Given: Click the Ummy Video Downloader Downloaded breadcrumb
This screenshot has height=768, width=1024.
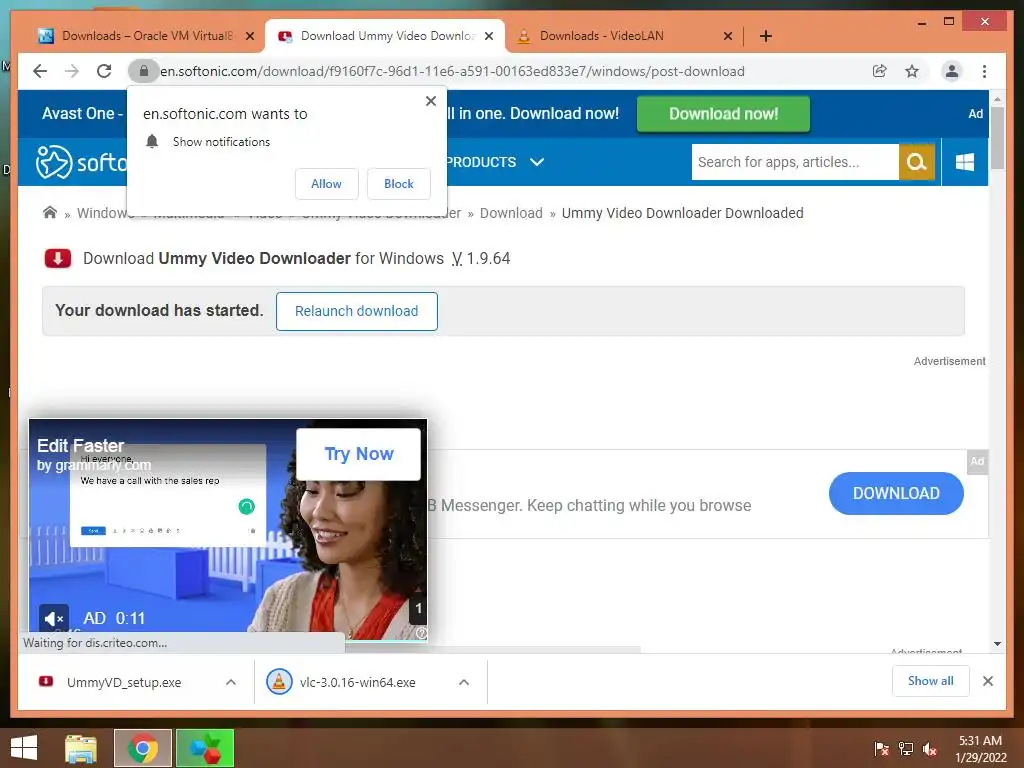Looking at the screenshot, I should pyautogui.click(x=682, y=213).
